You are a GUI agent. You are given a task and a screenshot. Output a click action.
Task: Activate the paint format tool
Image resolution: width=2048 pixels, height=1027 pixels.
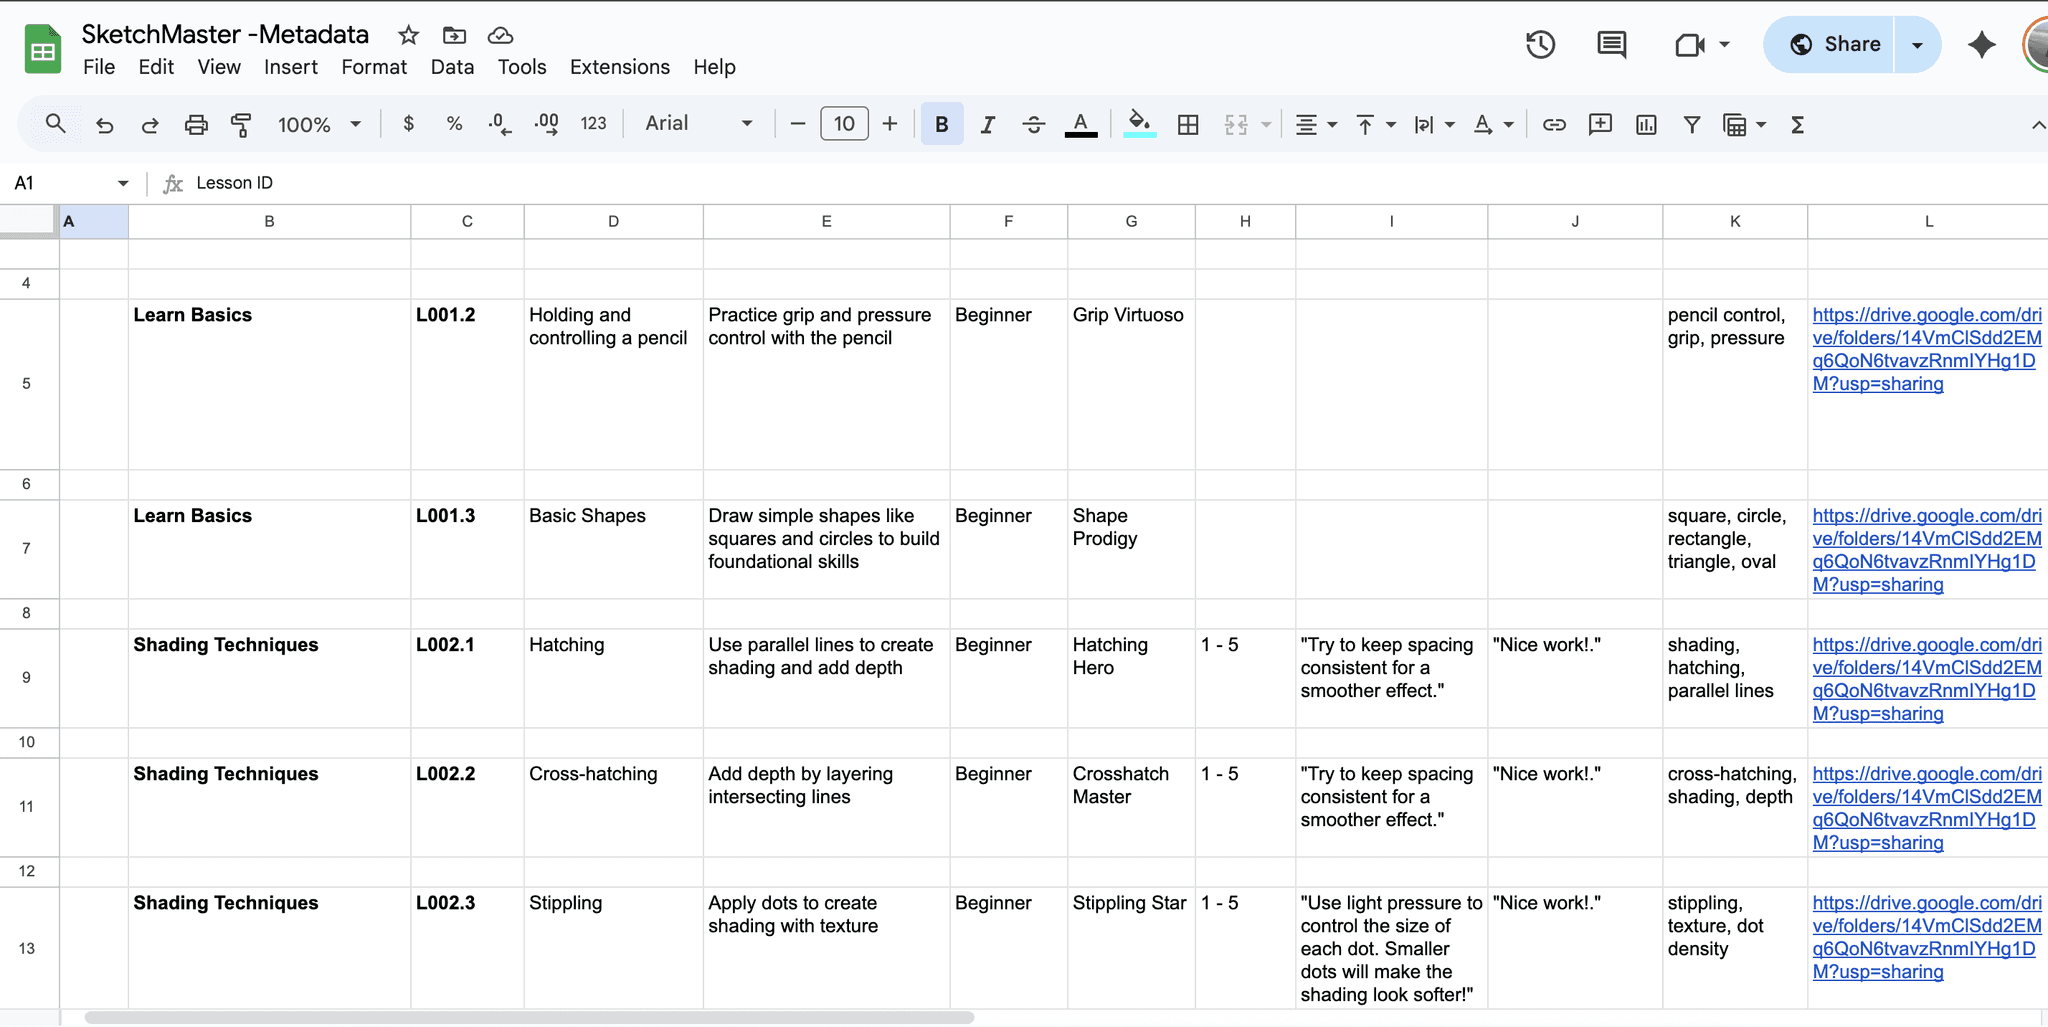click(241, 125)
